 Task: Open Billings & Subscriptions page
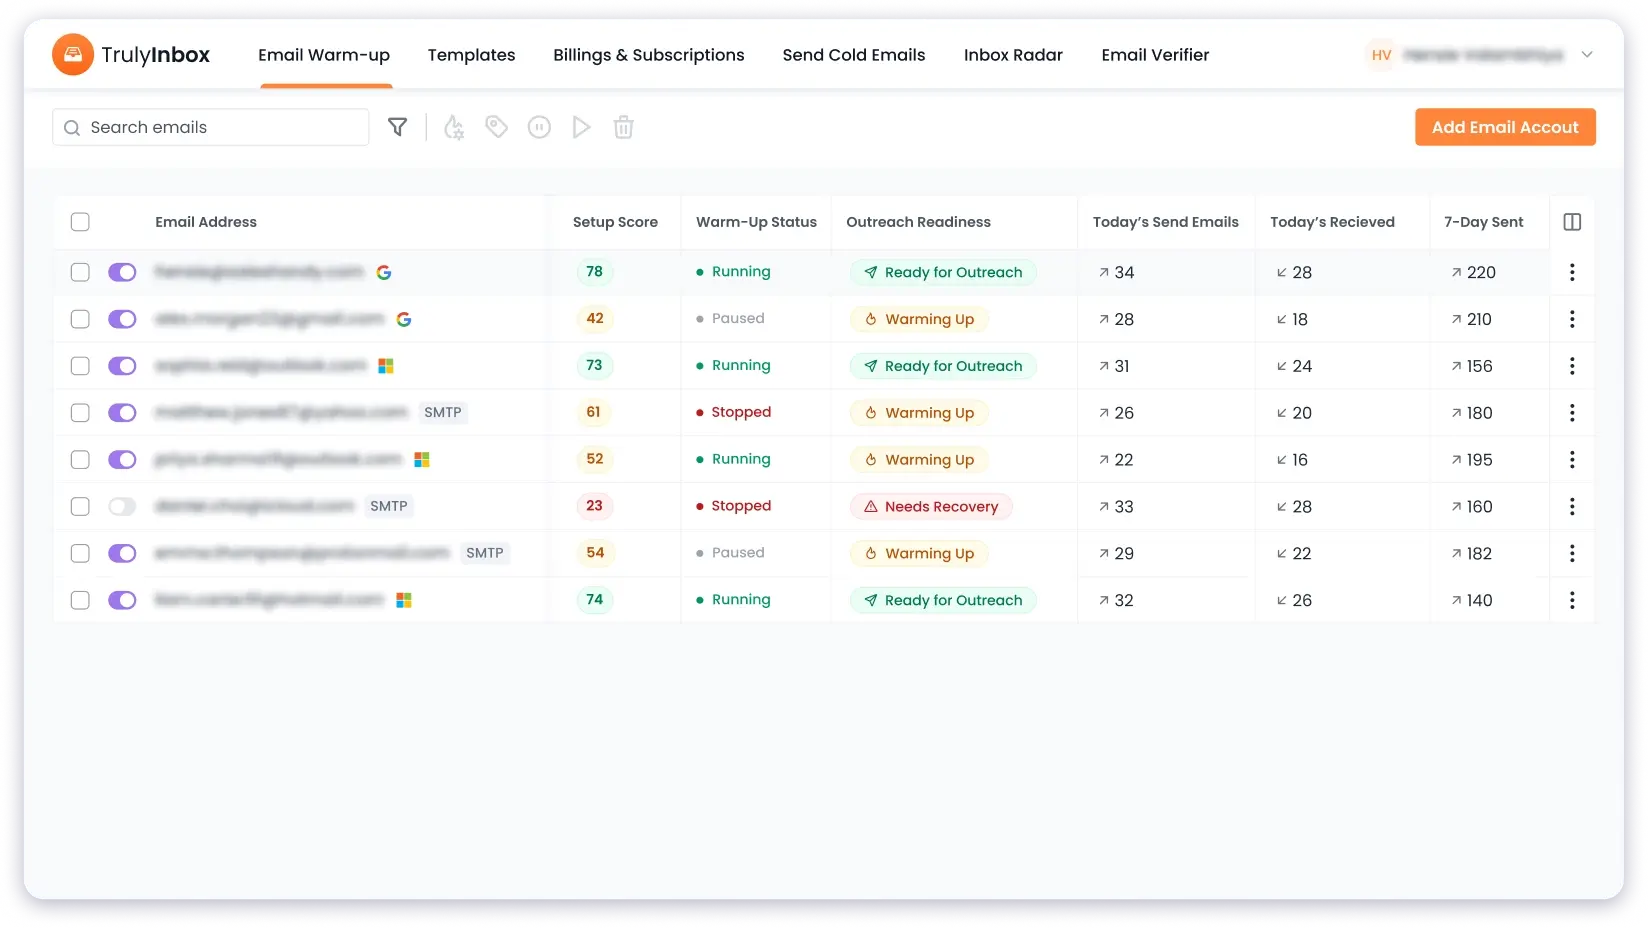pyautogui.click(x=648, y=55)
